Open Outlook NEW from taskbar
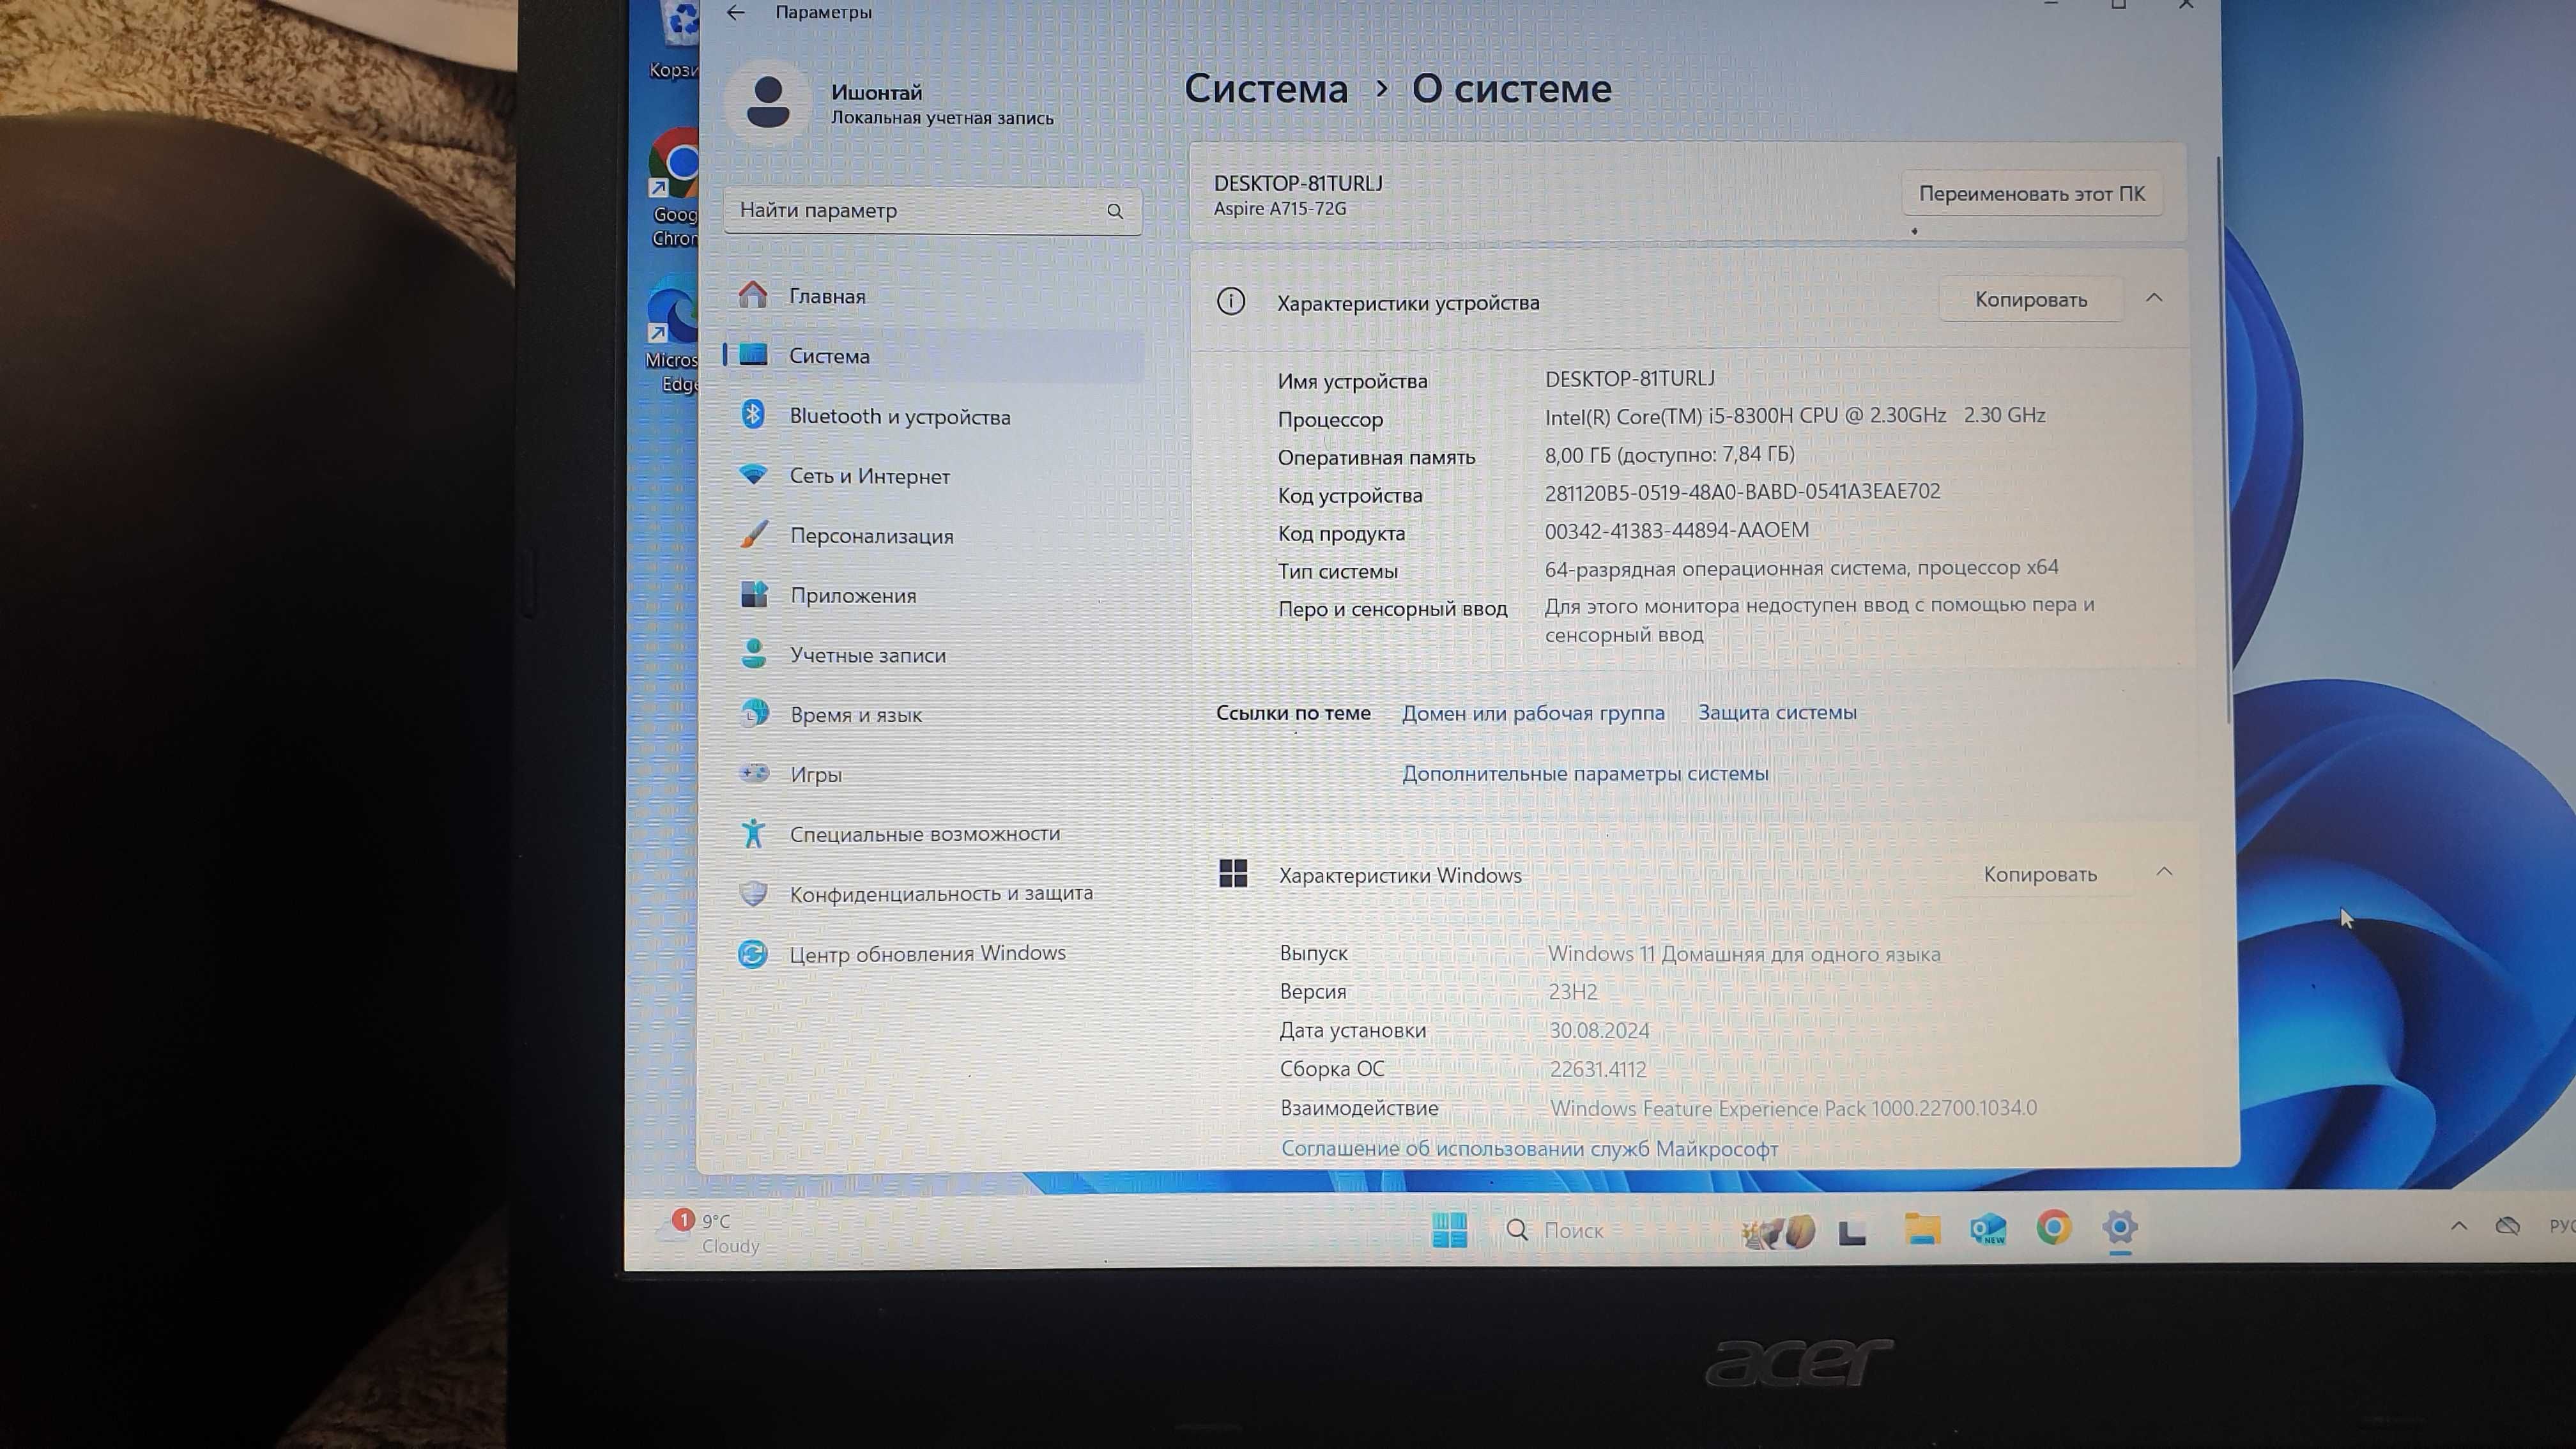The width and height of the screenshot is (2576, 1449). [1988, 1229]
